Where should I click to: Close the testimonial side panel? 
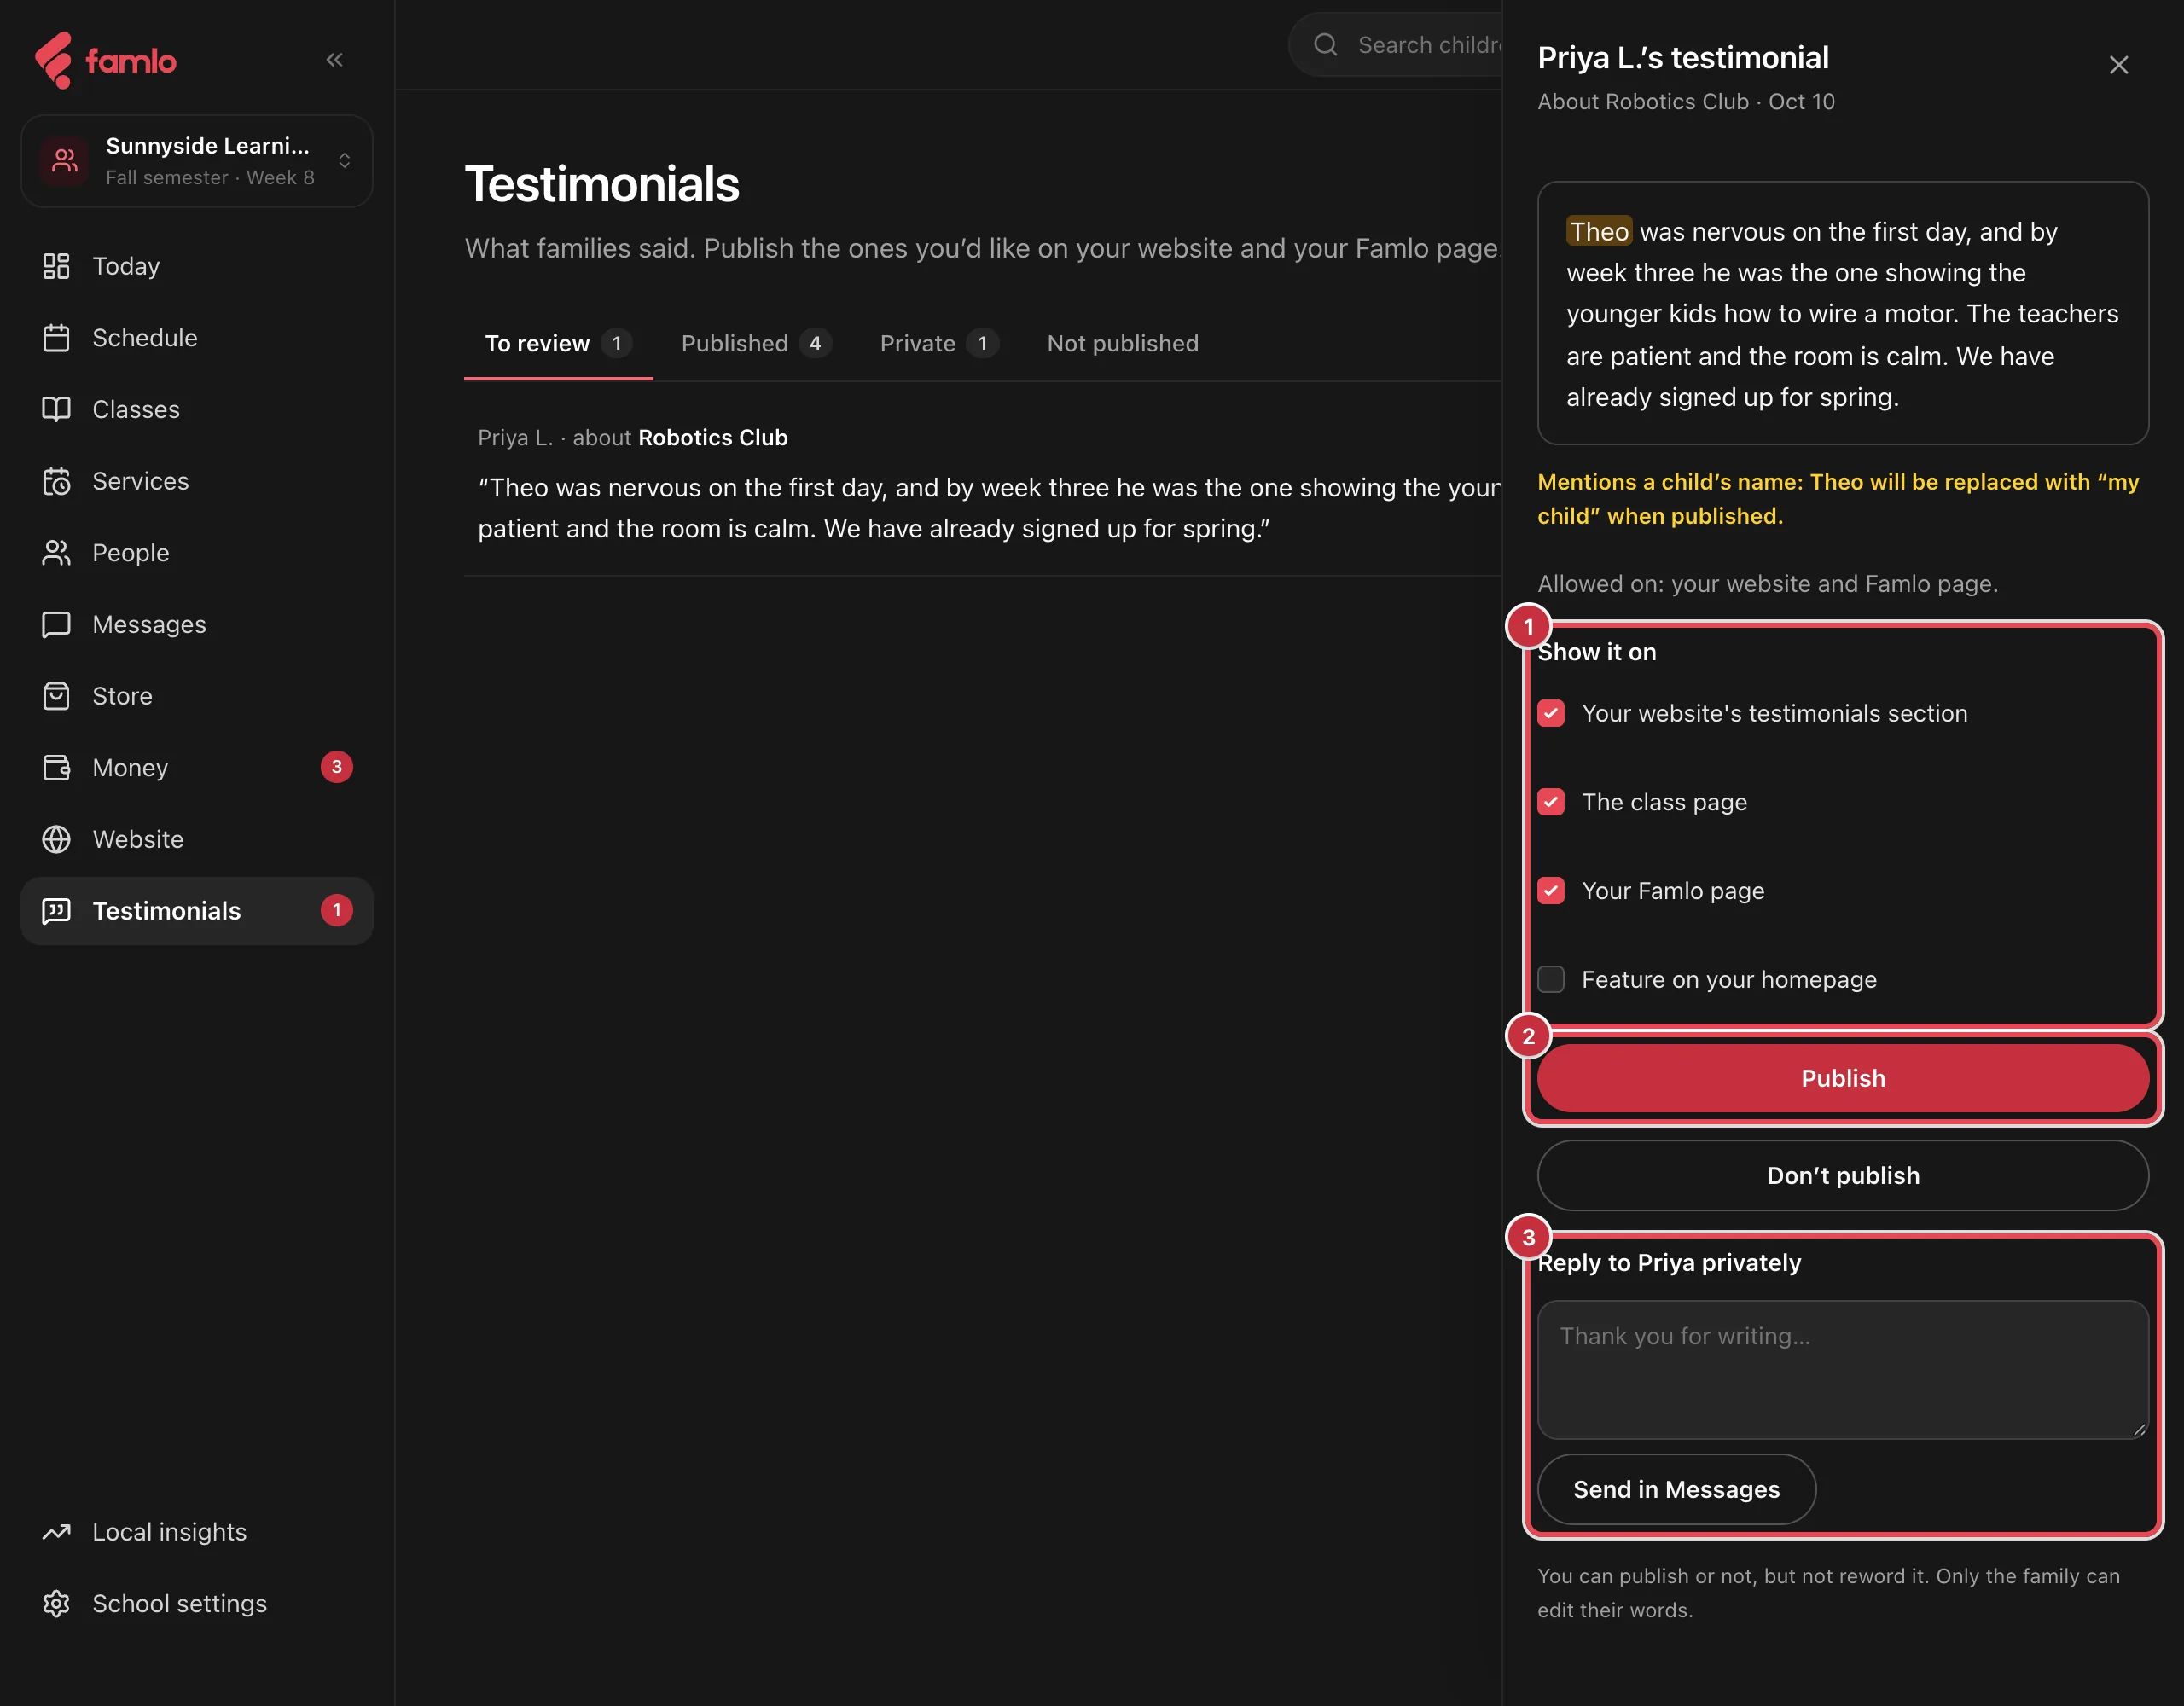pyautogui.click(x=2118, y=65)
